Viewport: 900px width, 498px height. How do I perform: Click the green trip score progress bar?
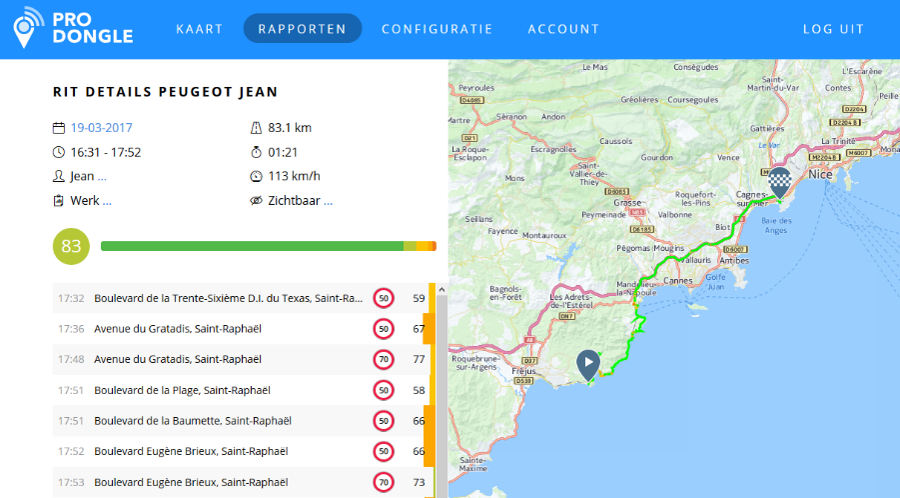(x=250, y=246)
